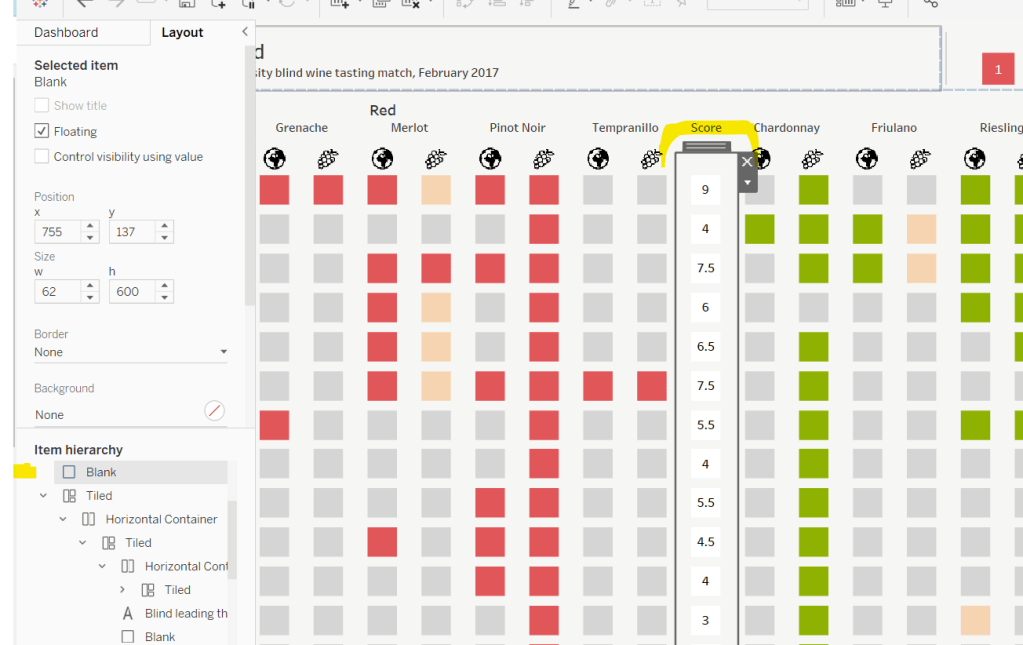The image size is (1023, 645).
Task: Select 'Blind leading th' text item in hierarchy
Action: pos(186,613)
